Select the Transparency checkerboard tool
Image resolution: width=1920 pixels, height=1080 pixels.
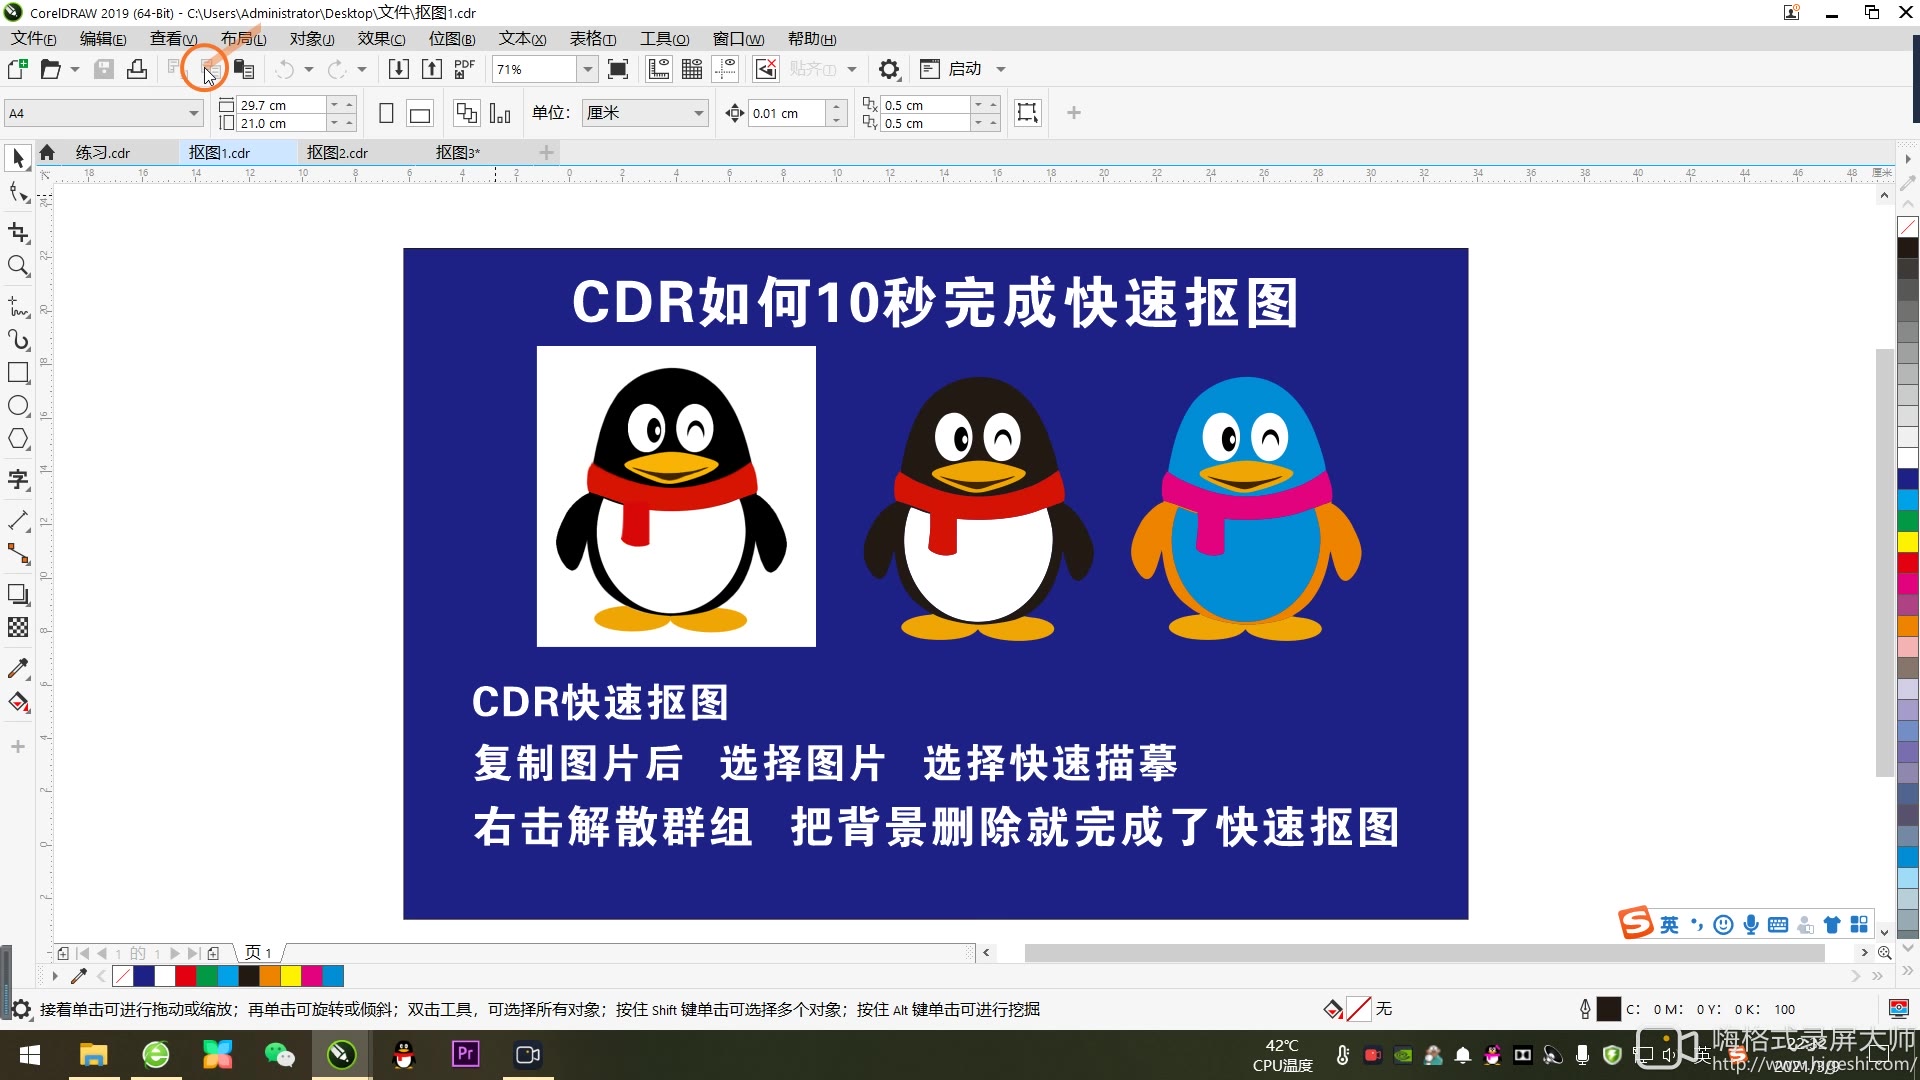pyautogui.click(x=18, y=627)
